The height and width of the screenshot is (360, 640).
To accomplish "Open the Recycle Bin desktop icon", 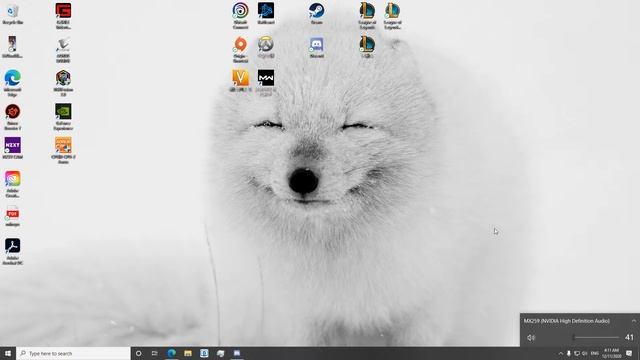I will [12, 13].
